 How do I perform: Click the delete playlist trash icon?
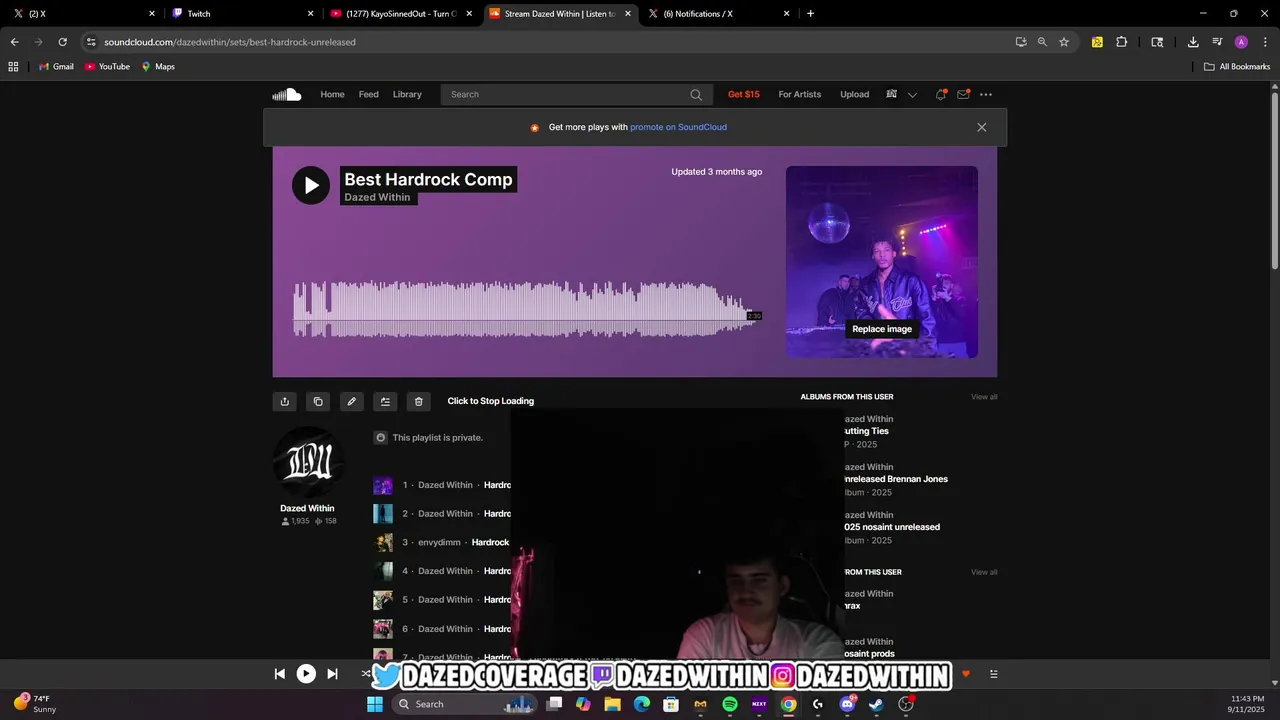(x=418, y=401)
